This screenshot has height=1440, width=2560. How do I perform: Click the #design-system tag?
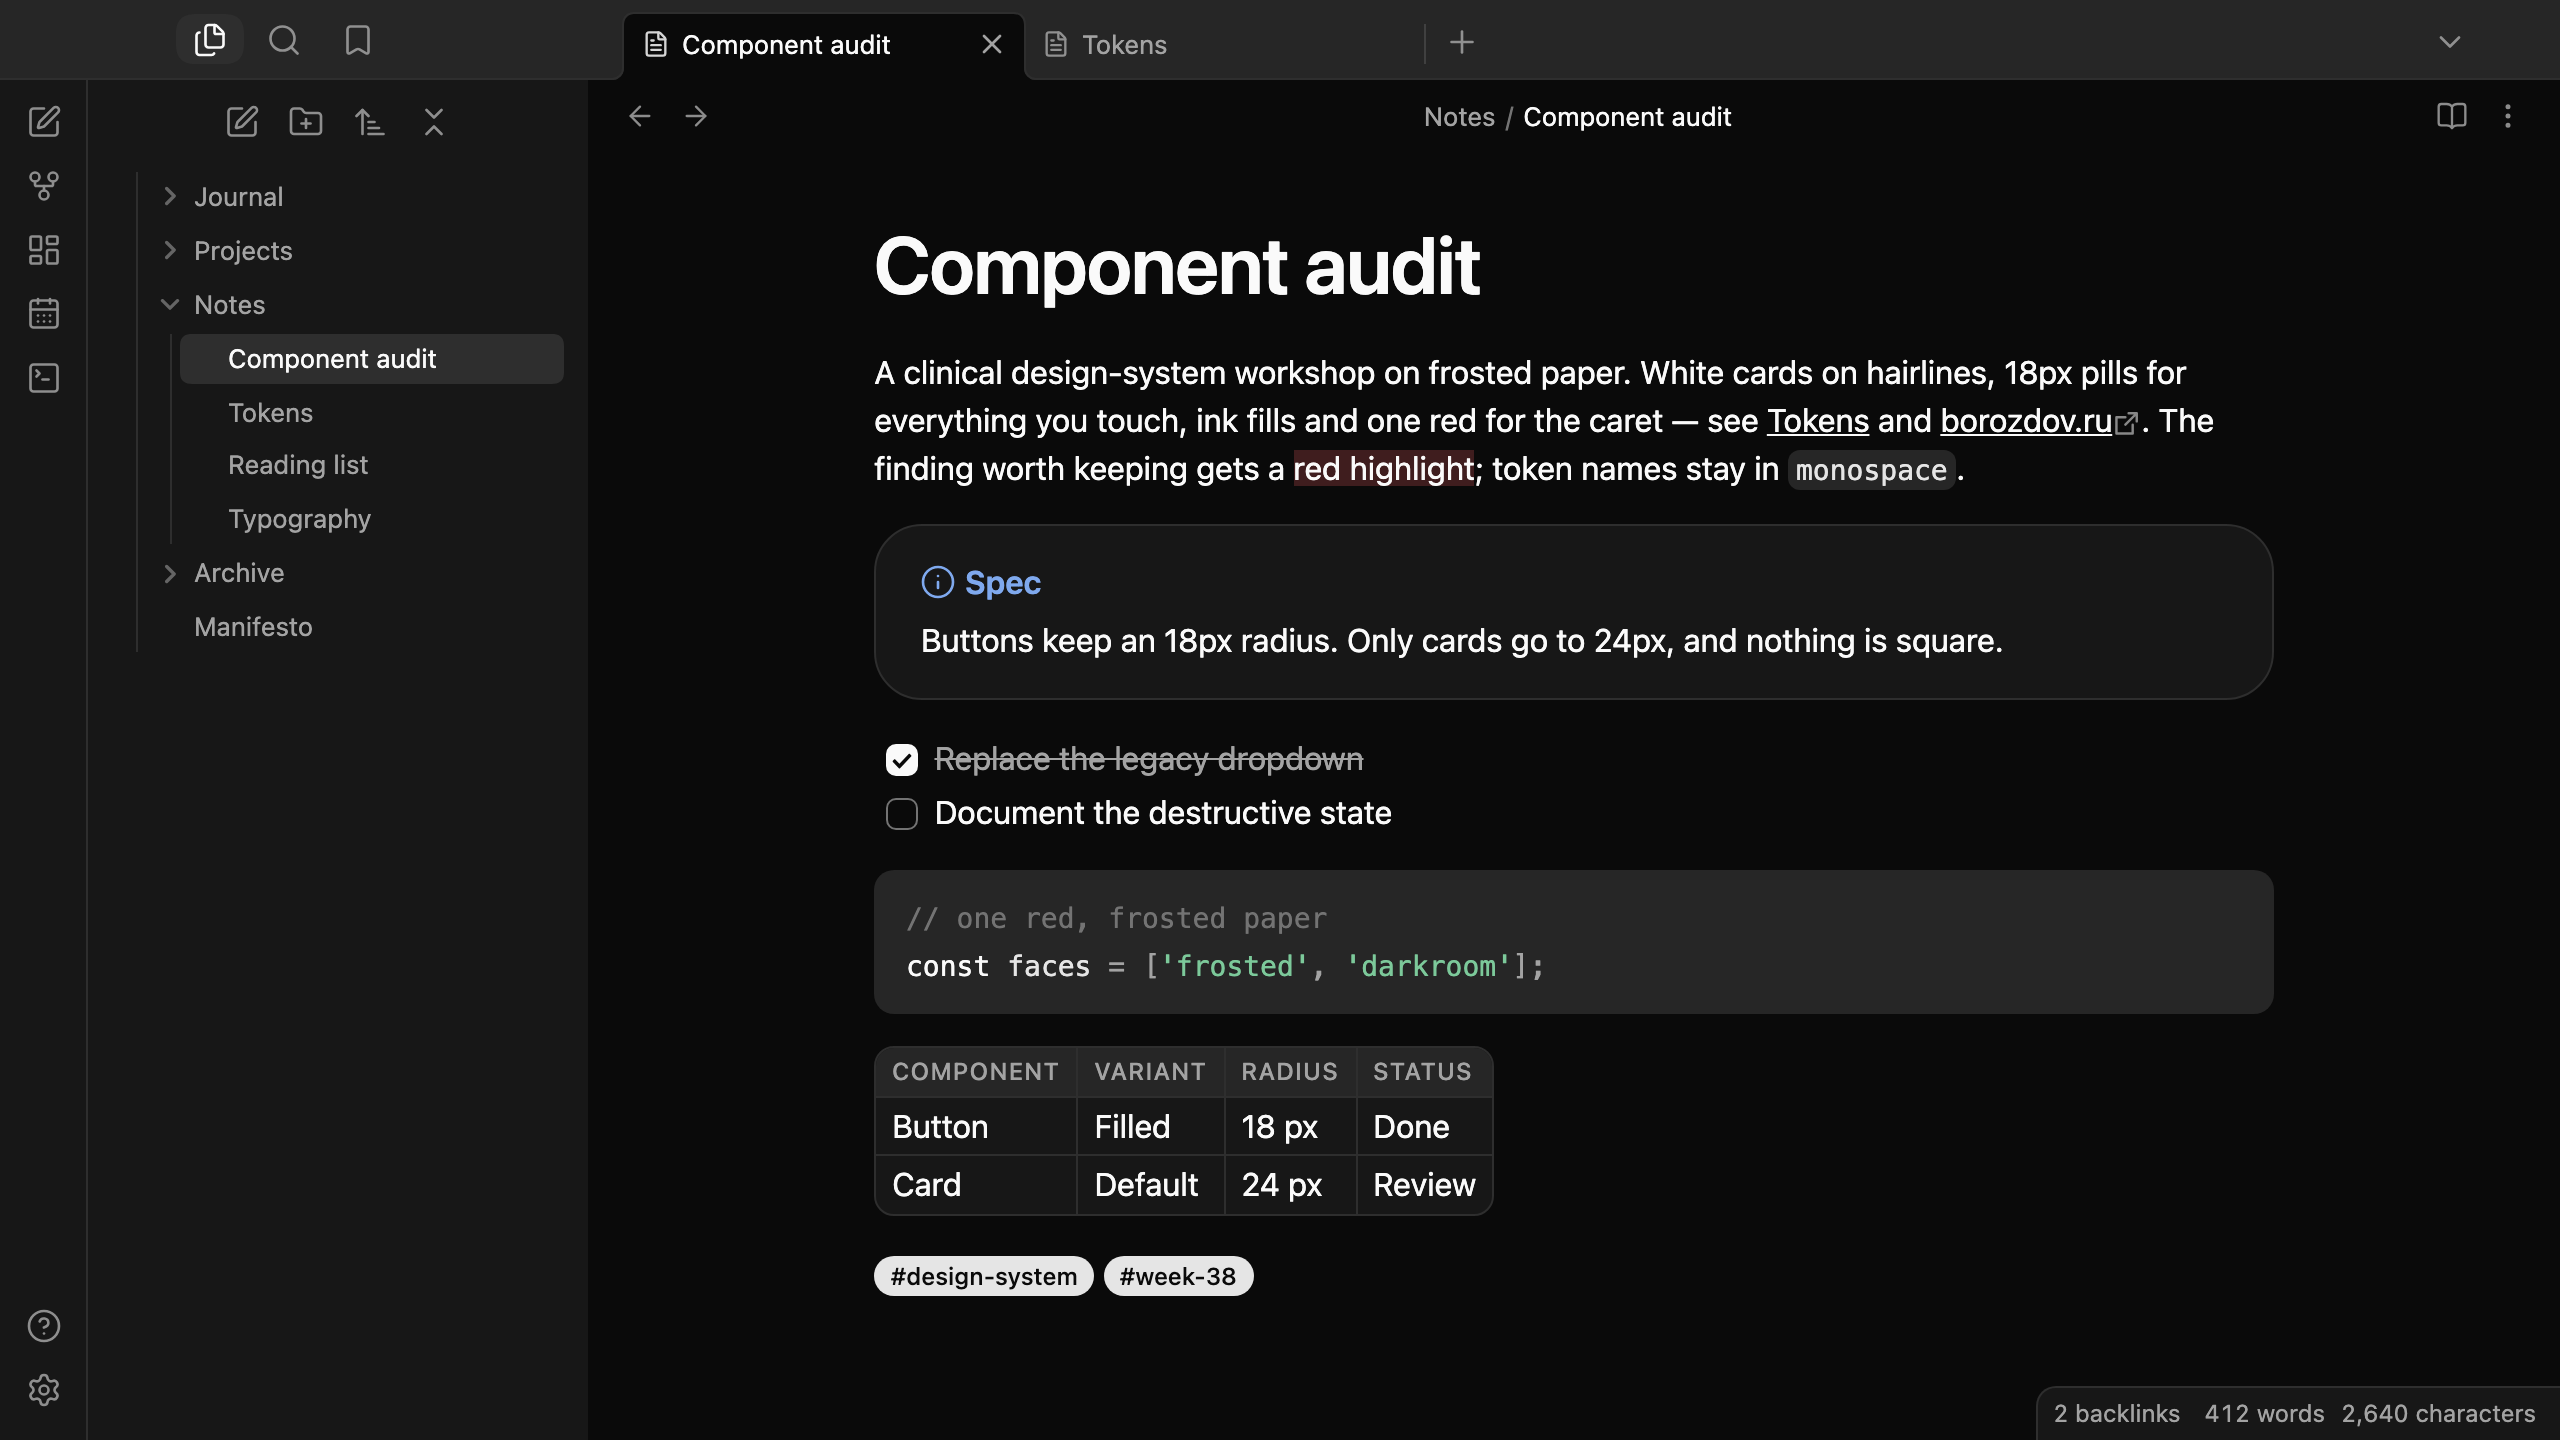click(x=984, y=1276)
